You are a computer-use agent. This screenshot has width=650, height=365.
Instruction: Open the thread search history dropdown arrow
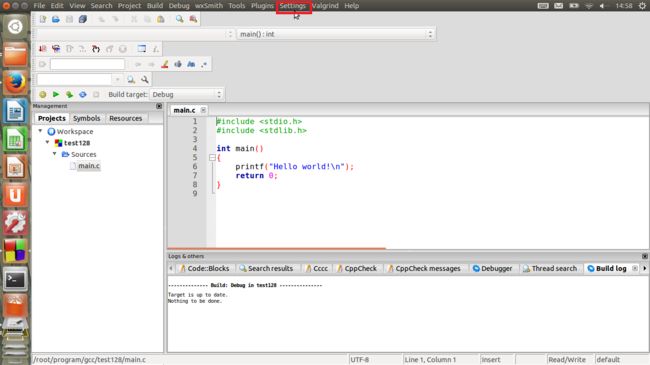(x=118, y=79)
